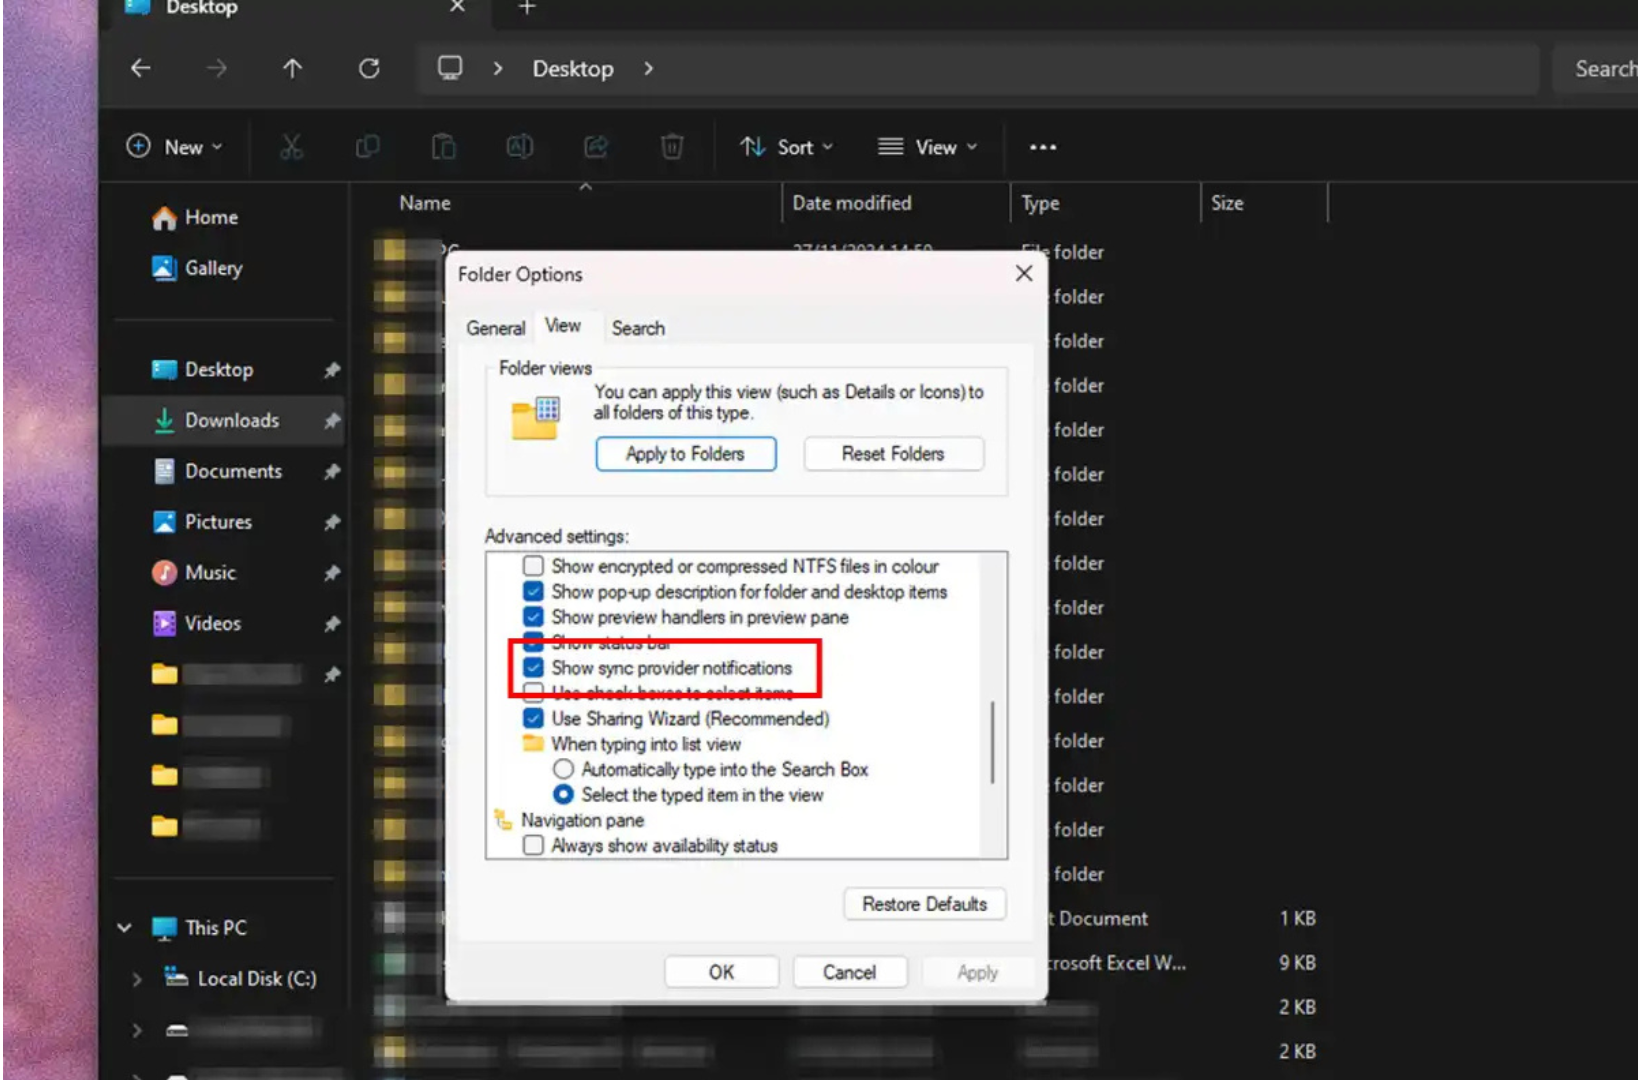Copy files with the Copy toolbar icon
This screenshot has height=1080, width=1638.
pos(367,147)
